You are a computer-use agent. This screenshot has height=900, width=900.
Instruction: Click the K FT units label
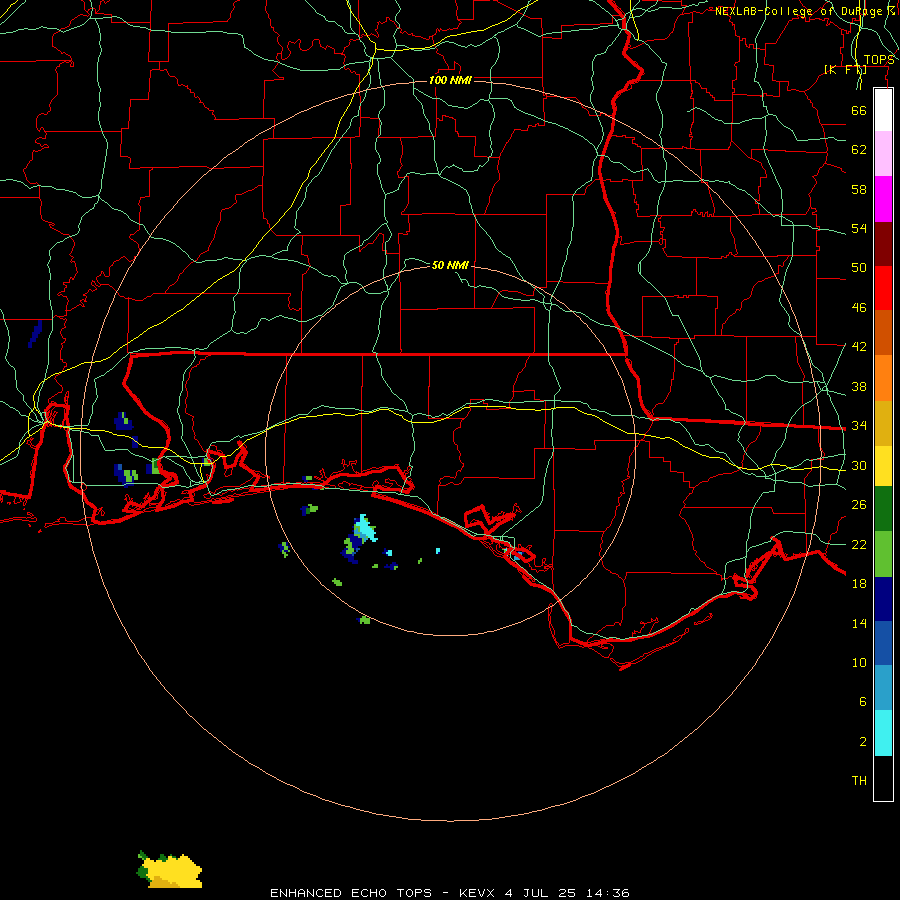(x=845, y=70)
